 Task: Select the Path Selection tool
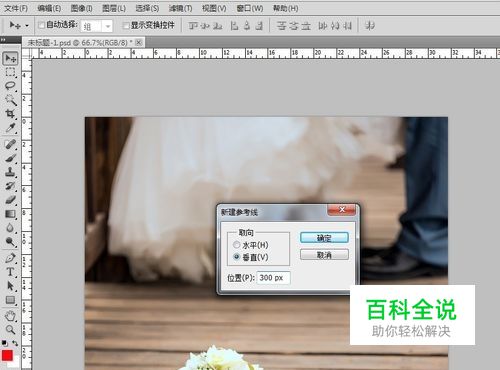(10, 286)
